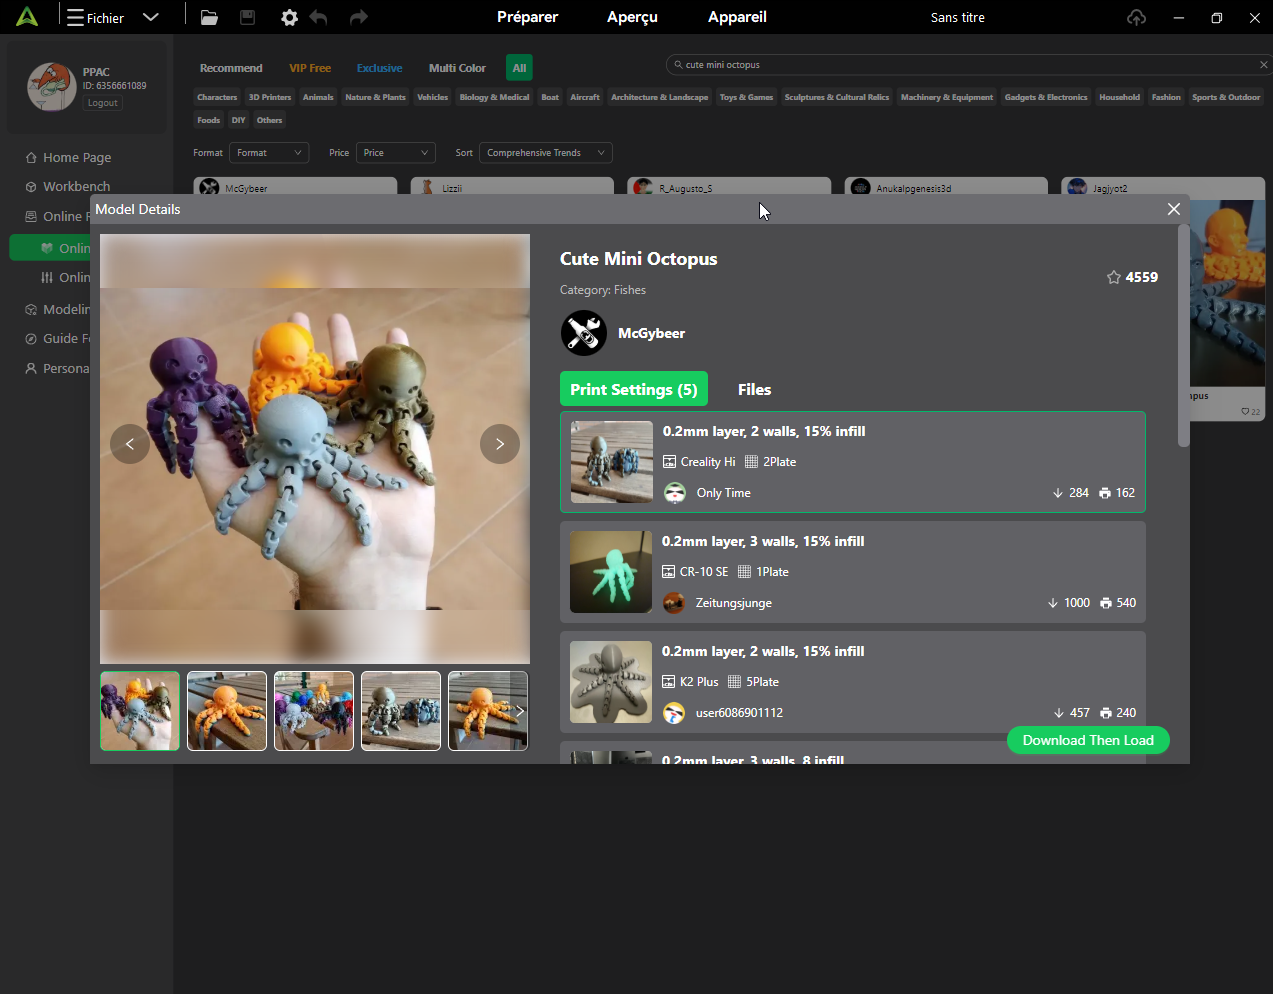Select the CR-10 SE print setting entry
This screenshot has width=1273, height=994.
[853, 572]
